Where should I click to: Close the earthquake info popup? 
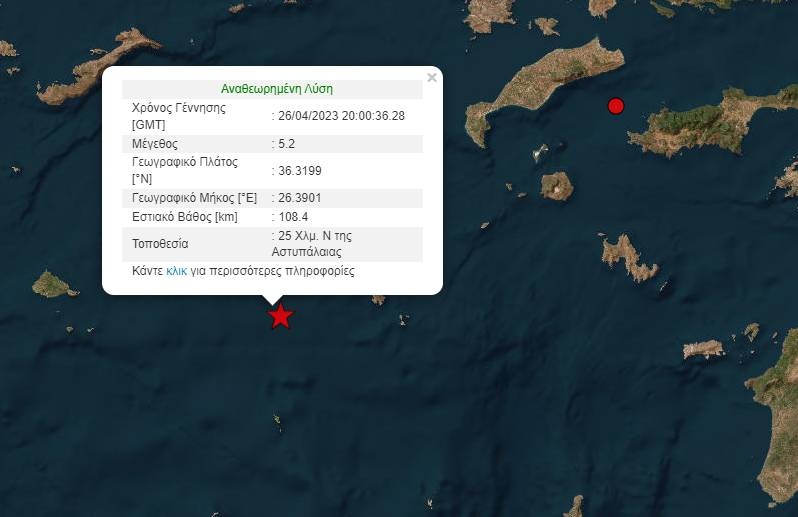[432, 77]
